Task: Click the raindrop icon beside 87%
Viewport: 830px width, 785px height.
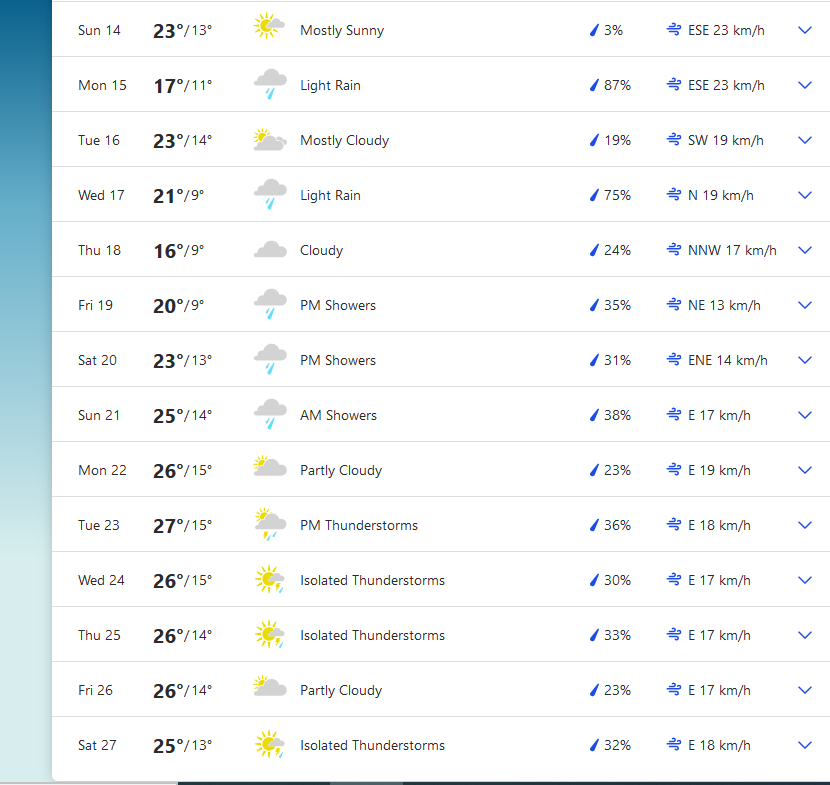Action: coord(594,86)
